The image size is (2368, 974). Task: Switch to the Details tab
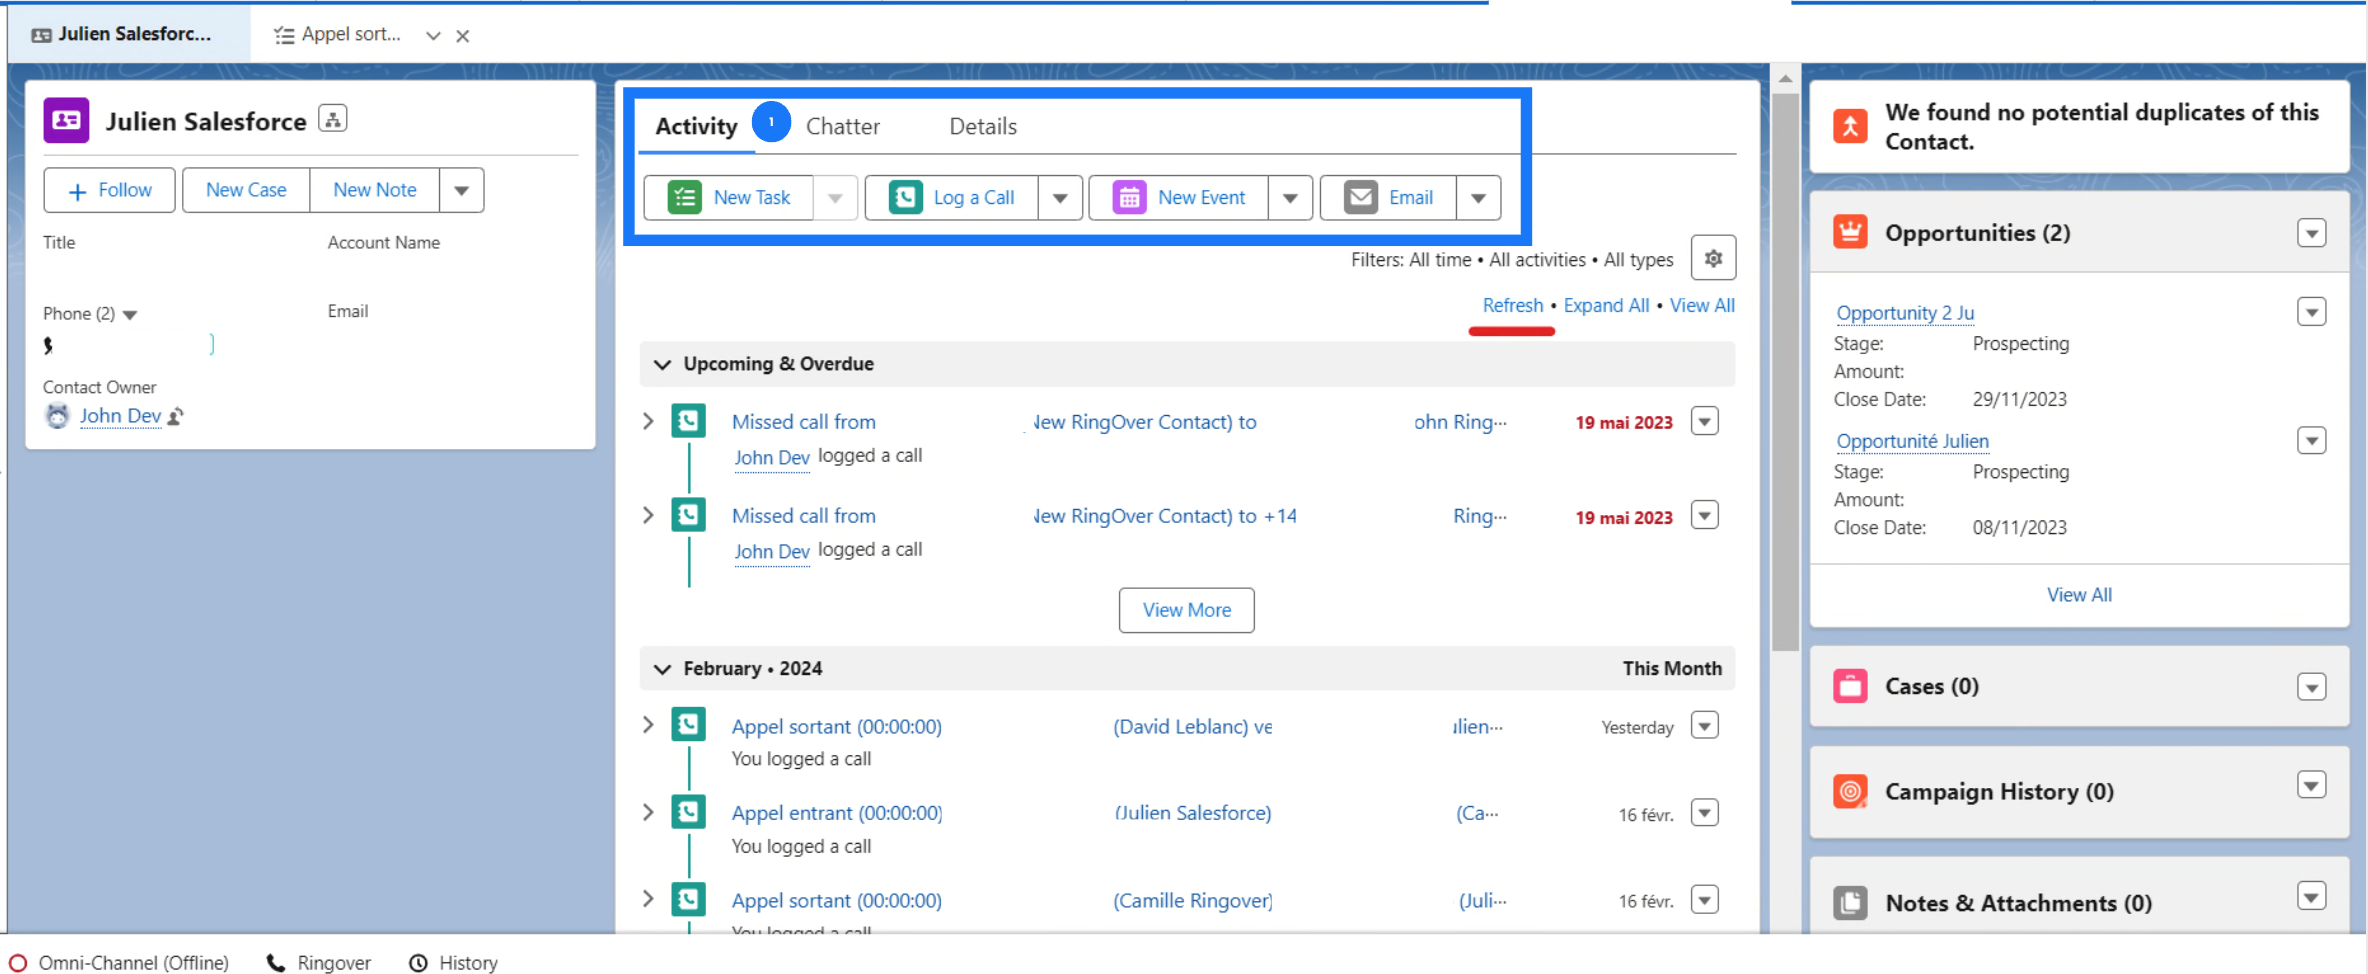982,126
